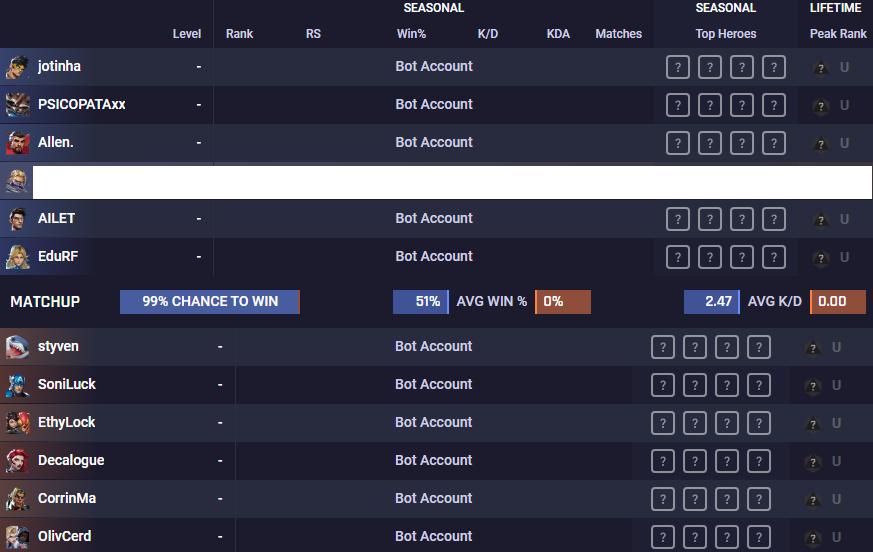
Task: Click the 0.00 average K/D value
Action: click(x=838, y=302)
